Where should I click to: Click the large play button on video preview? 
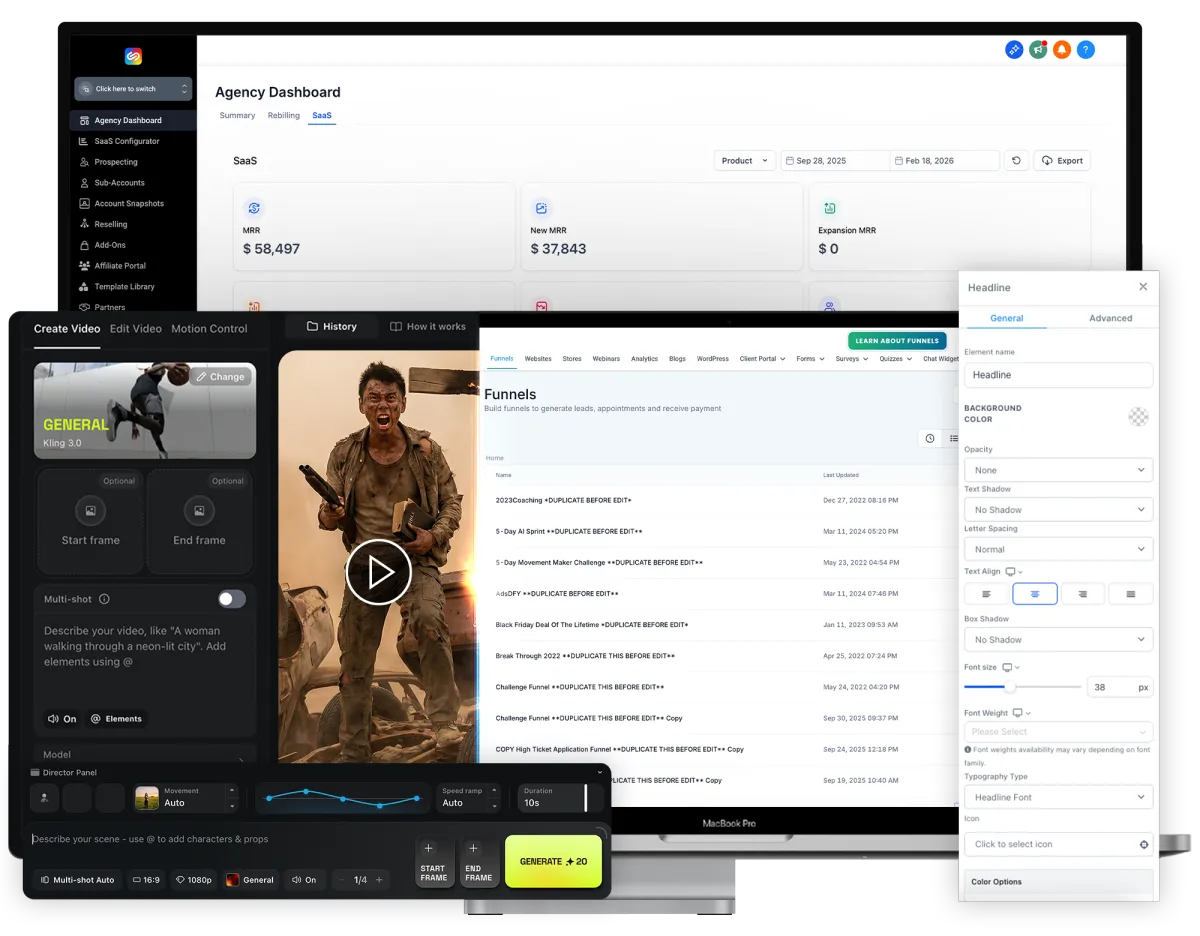(x=379, y=572)
